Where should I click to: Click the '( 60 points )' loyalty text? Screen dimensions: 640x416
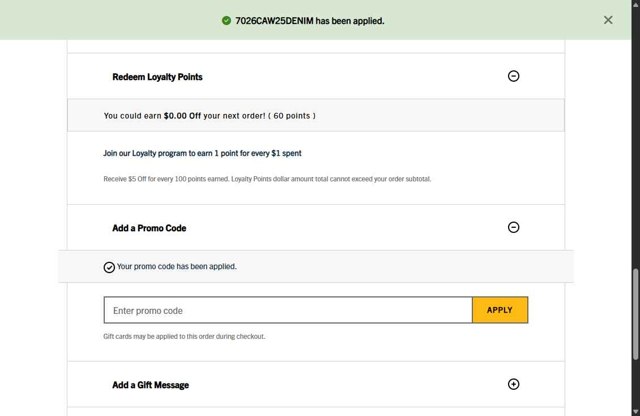(286, 116)
